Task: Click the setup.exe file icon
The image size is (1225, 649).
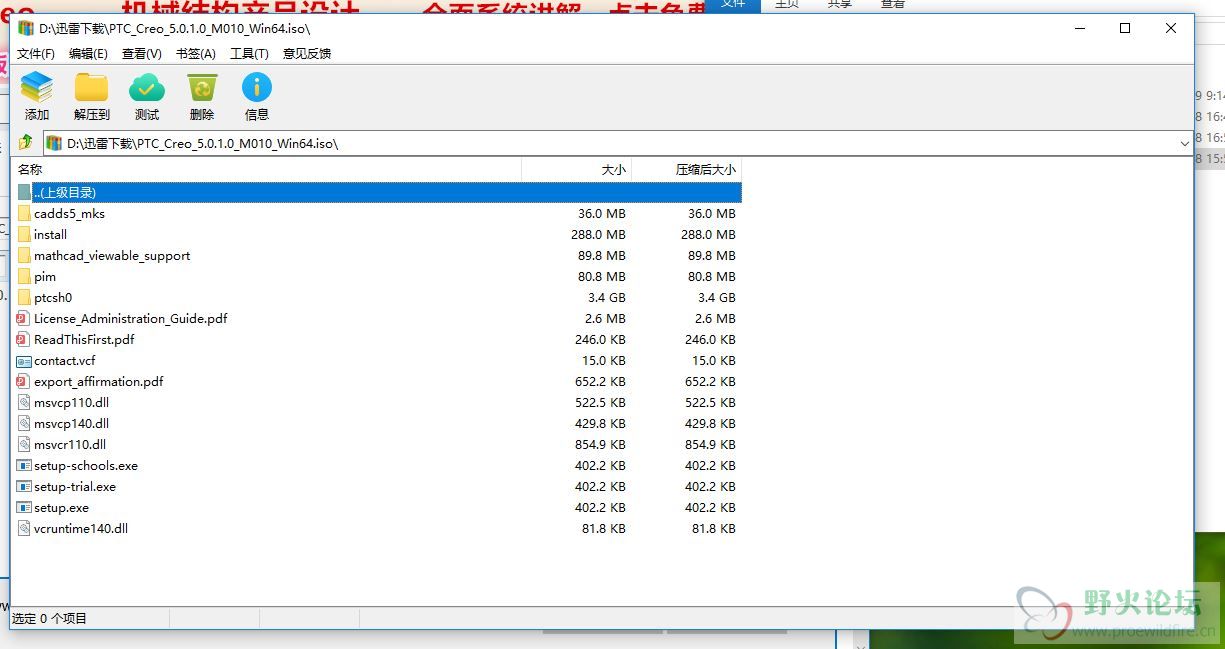Action: click(x=24, y=507)
